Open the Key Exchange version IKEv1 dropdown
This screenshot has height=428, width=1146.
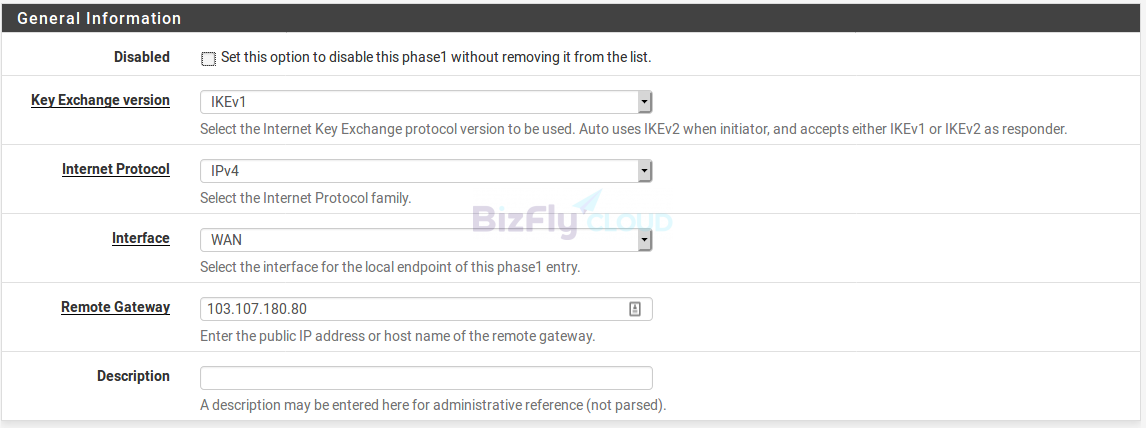click(x=426, y=102)
